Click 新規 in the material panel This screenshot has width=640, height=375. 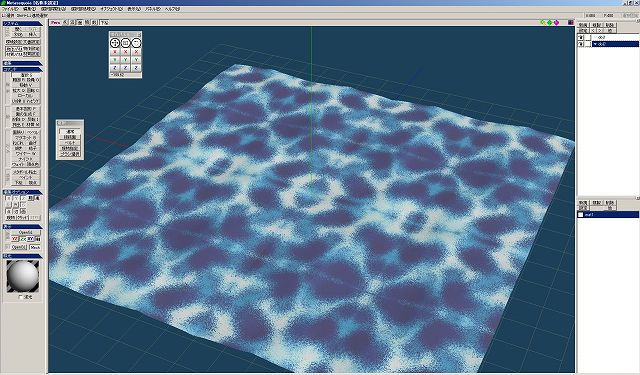tap(583, 203)
